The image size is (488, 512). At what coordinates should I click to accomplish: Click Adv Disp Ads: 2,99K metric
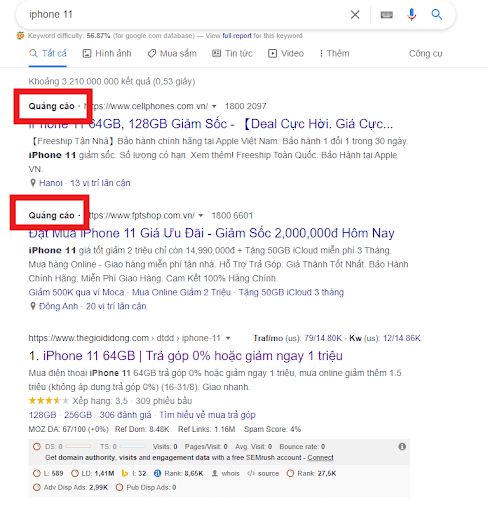(x=70, y=488)
